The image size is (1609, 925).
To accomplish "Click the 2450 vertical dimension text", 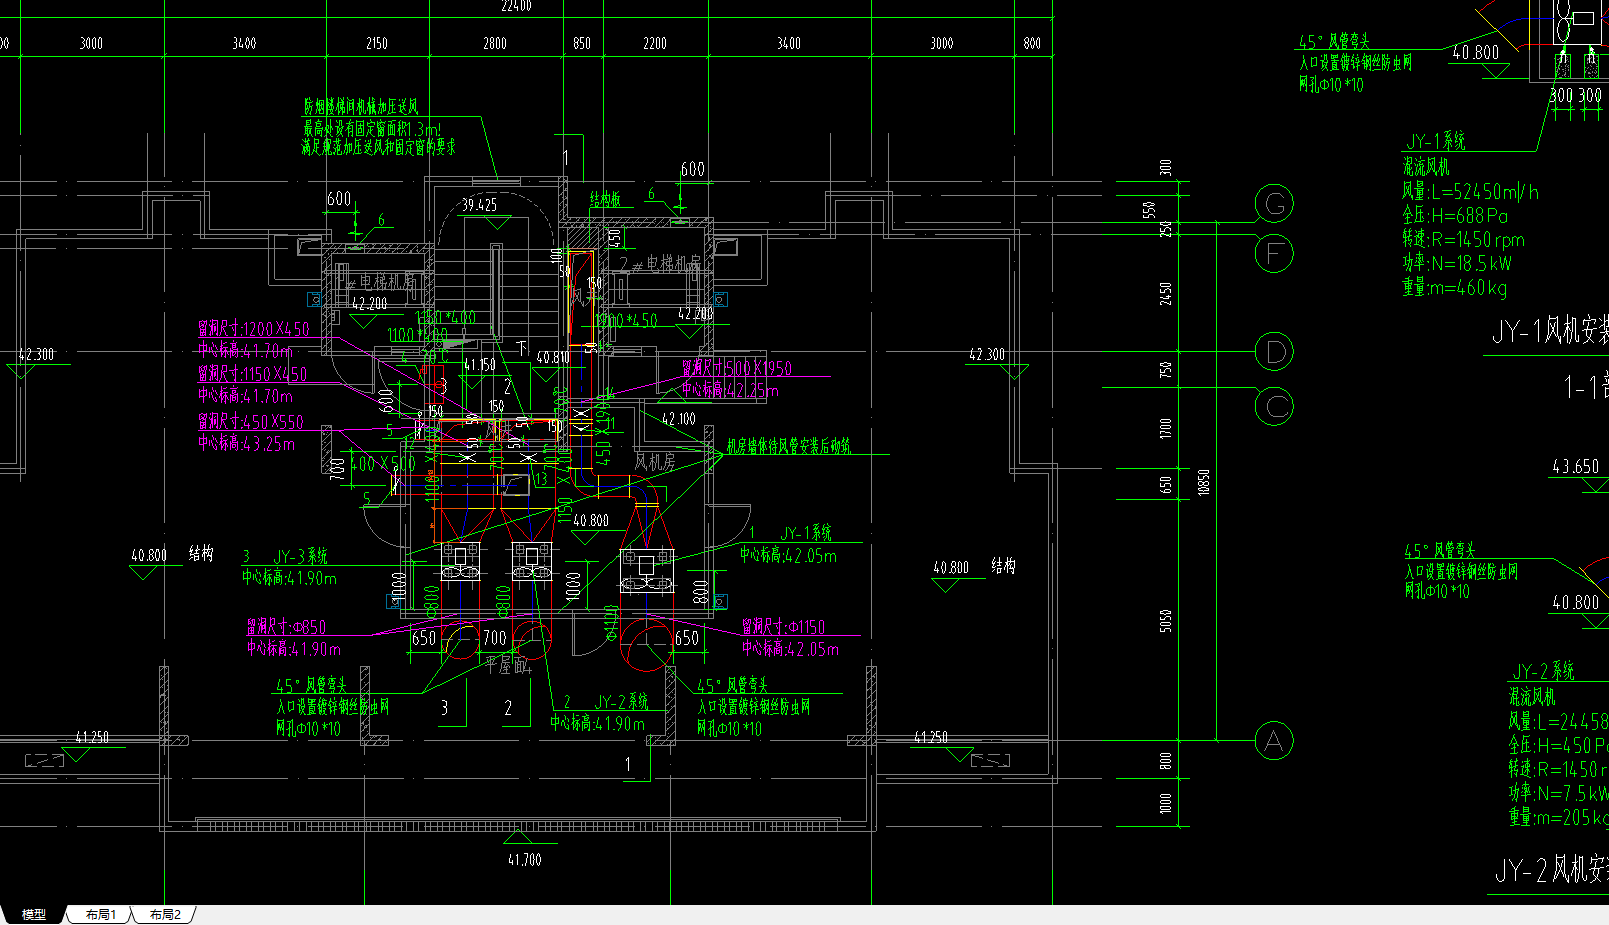I will 1165,294.
